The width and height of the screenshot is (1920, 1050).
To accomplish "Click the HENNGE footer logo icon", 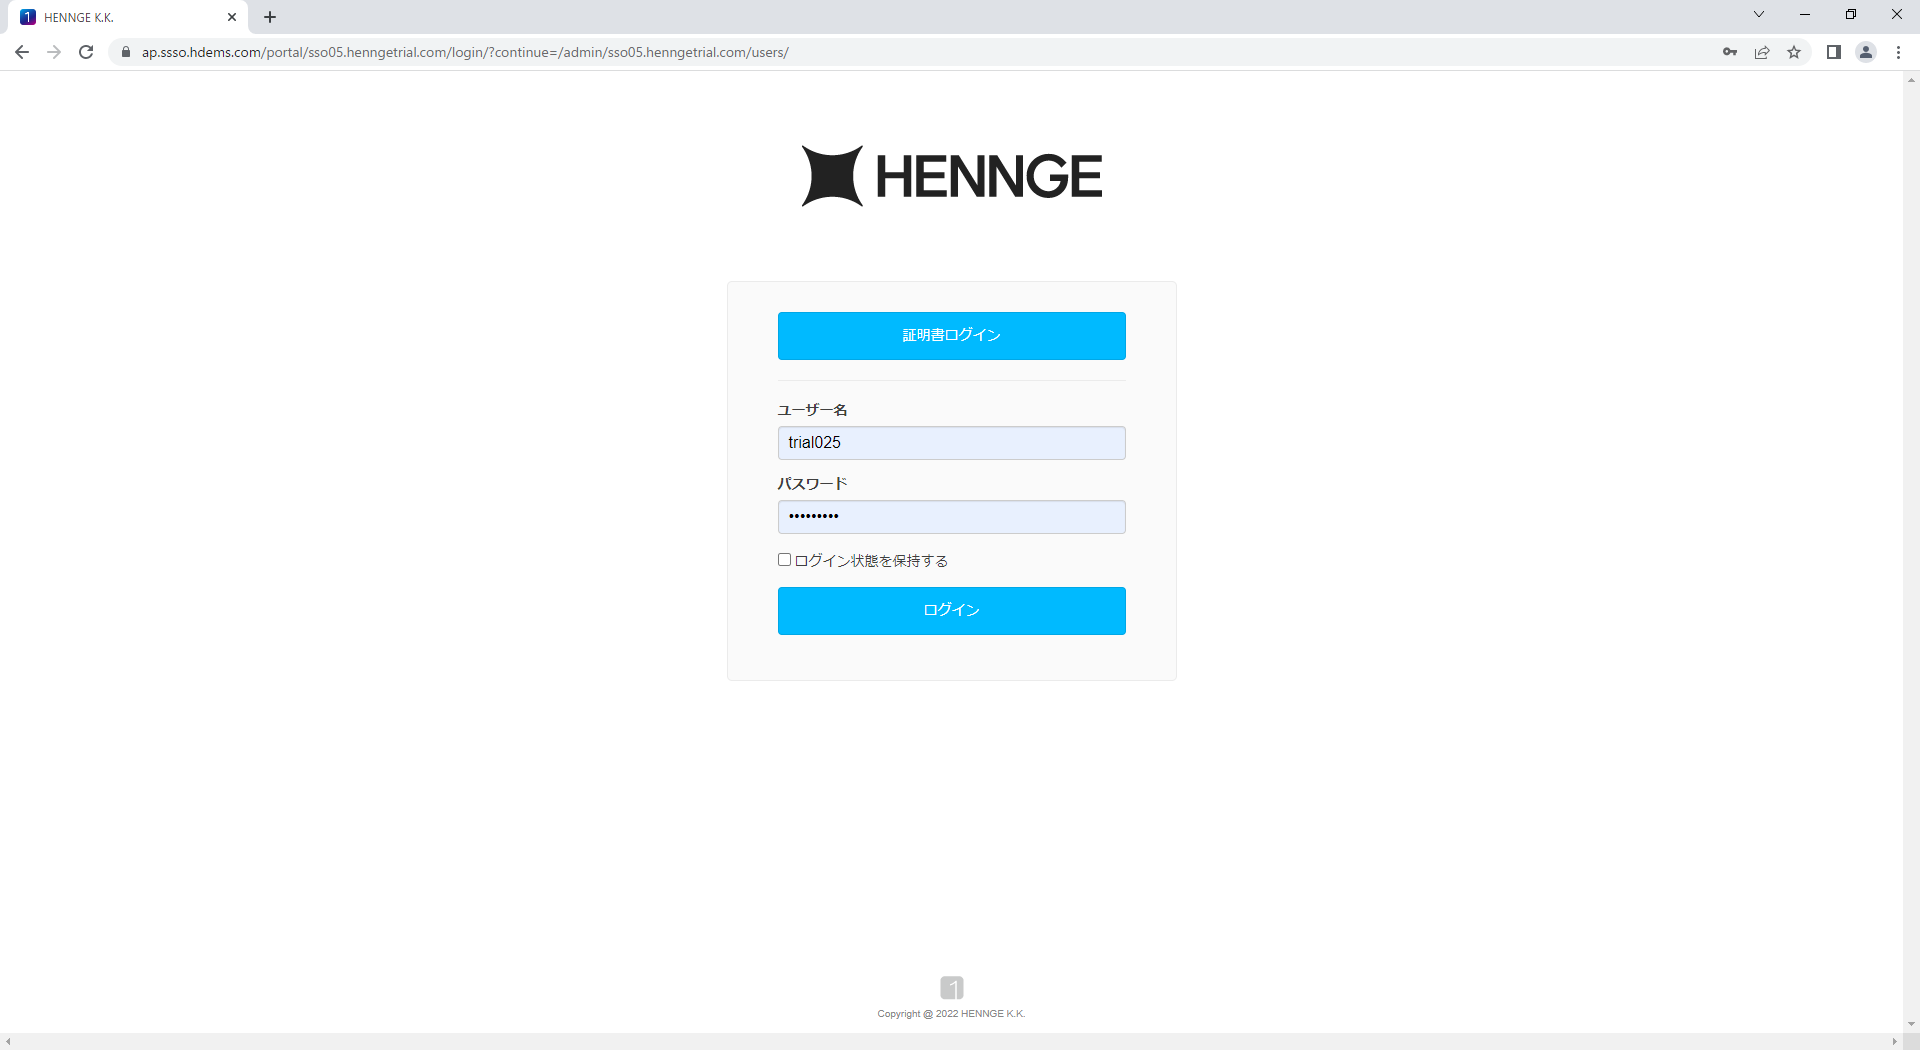I will [x=951, y=988].
